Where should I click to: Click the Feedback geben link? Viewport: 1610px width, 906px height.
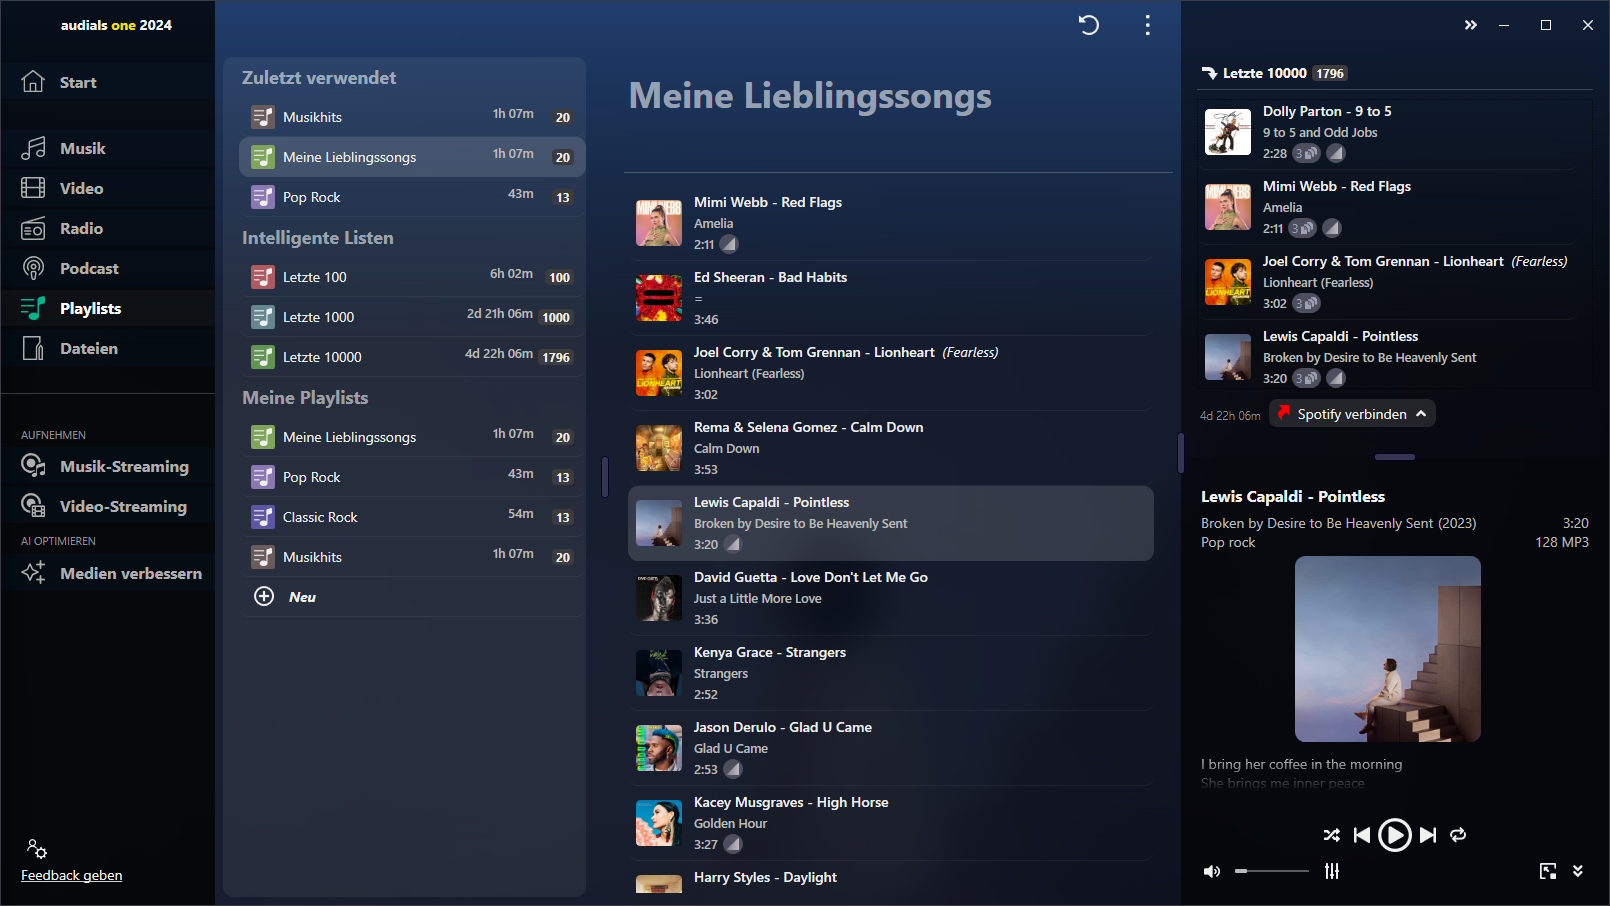72,875
